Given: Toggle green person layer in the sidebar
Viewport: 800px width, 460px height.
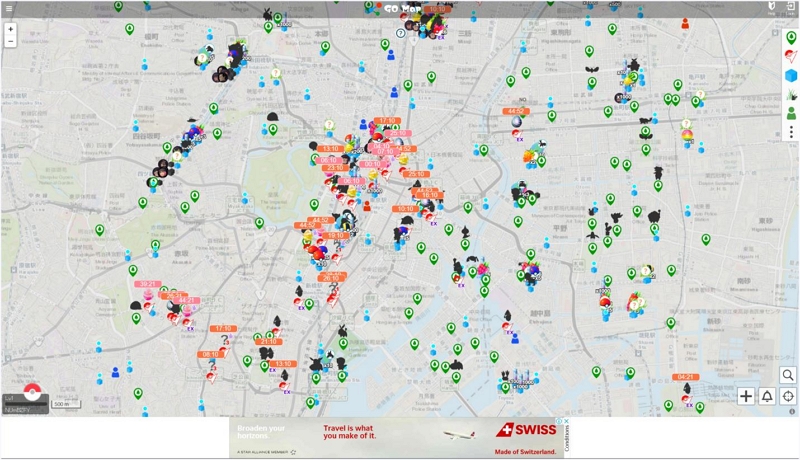Looking at the screenshot, I should (791, 113).
